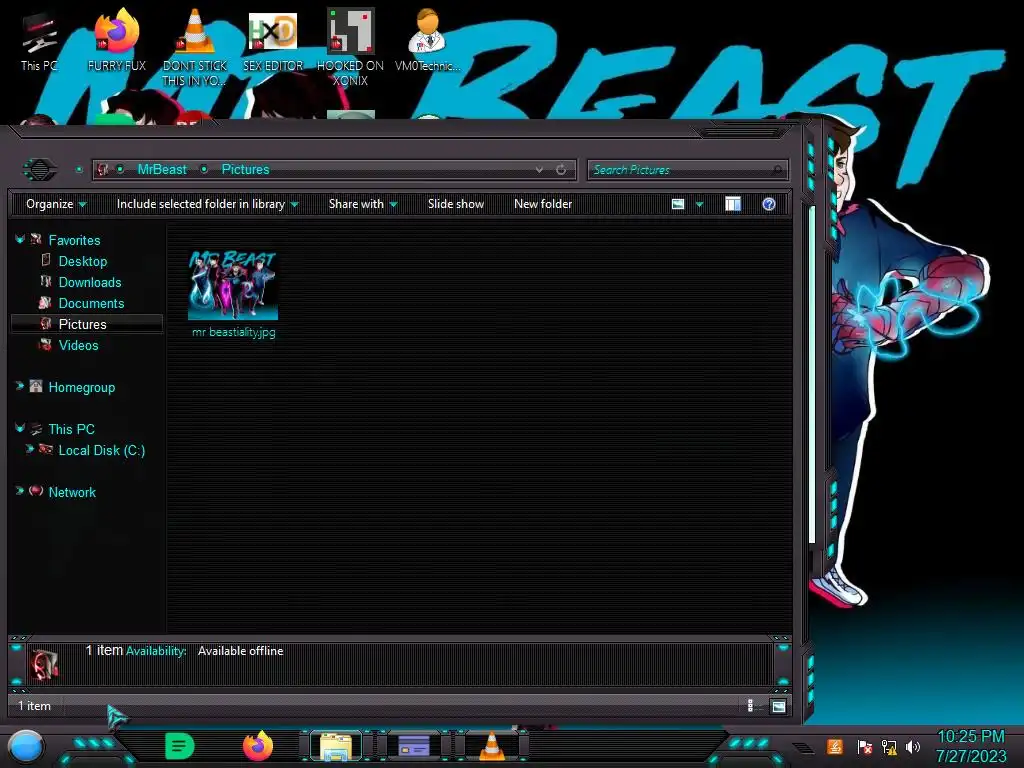Open the VM0Technic desktop shortcut
The width and height of the screenshot is (1024, 768).
(x=428, y=42)
